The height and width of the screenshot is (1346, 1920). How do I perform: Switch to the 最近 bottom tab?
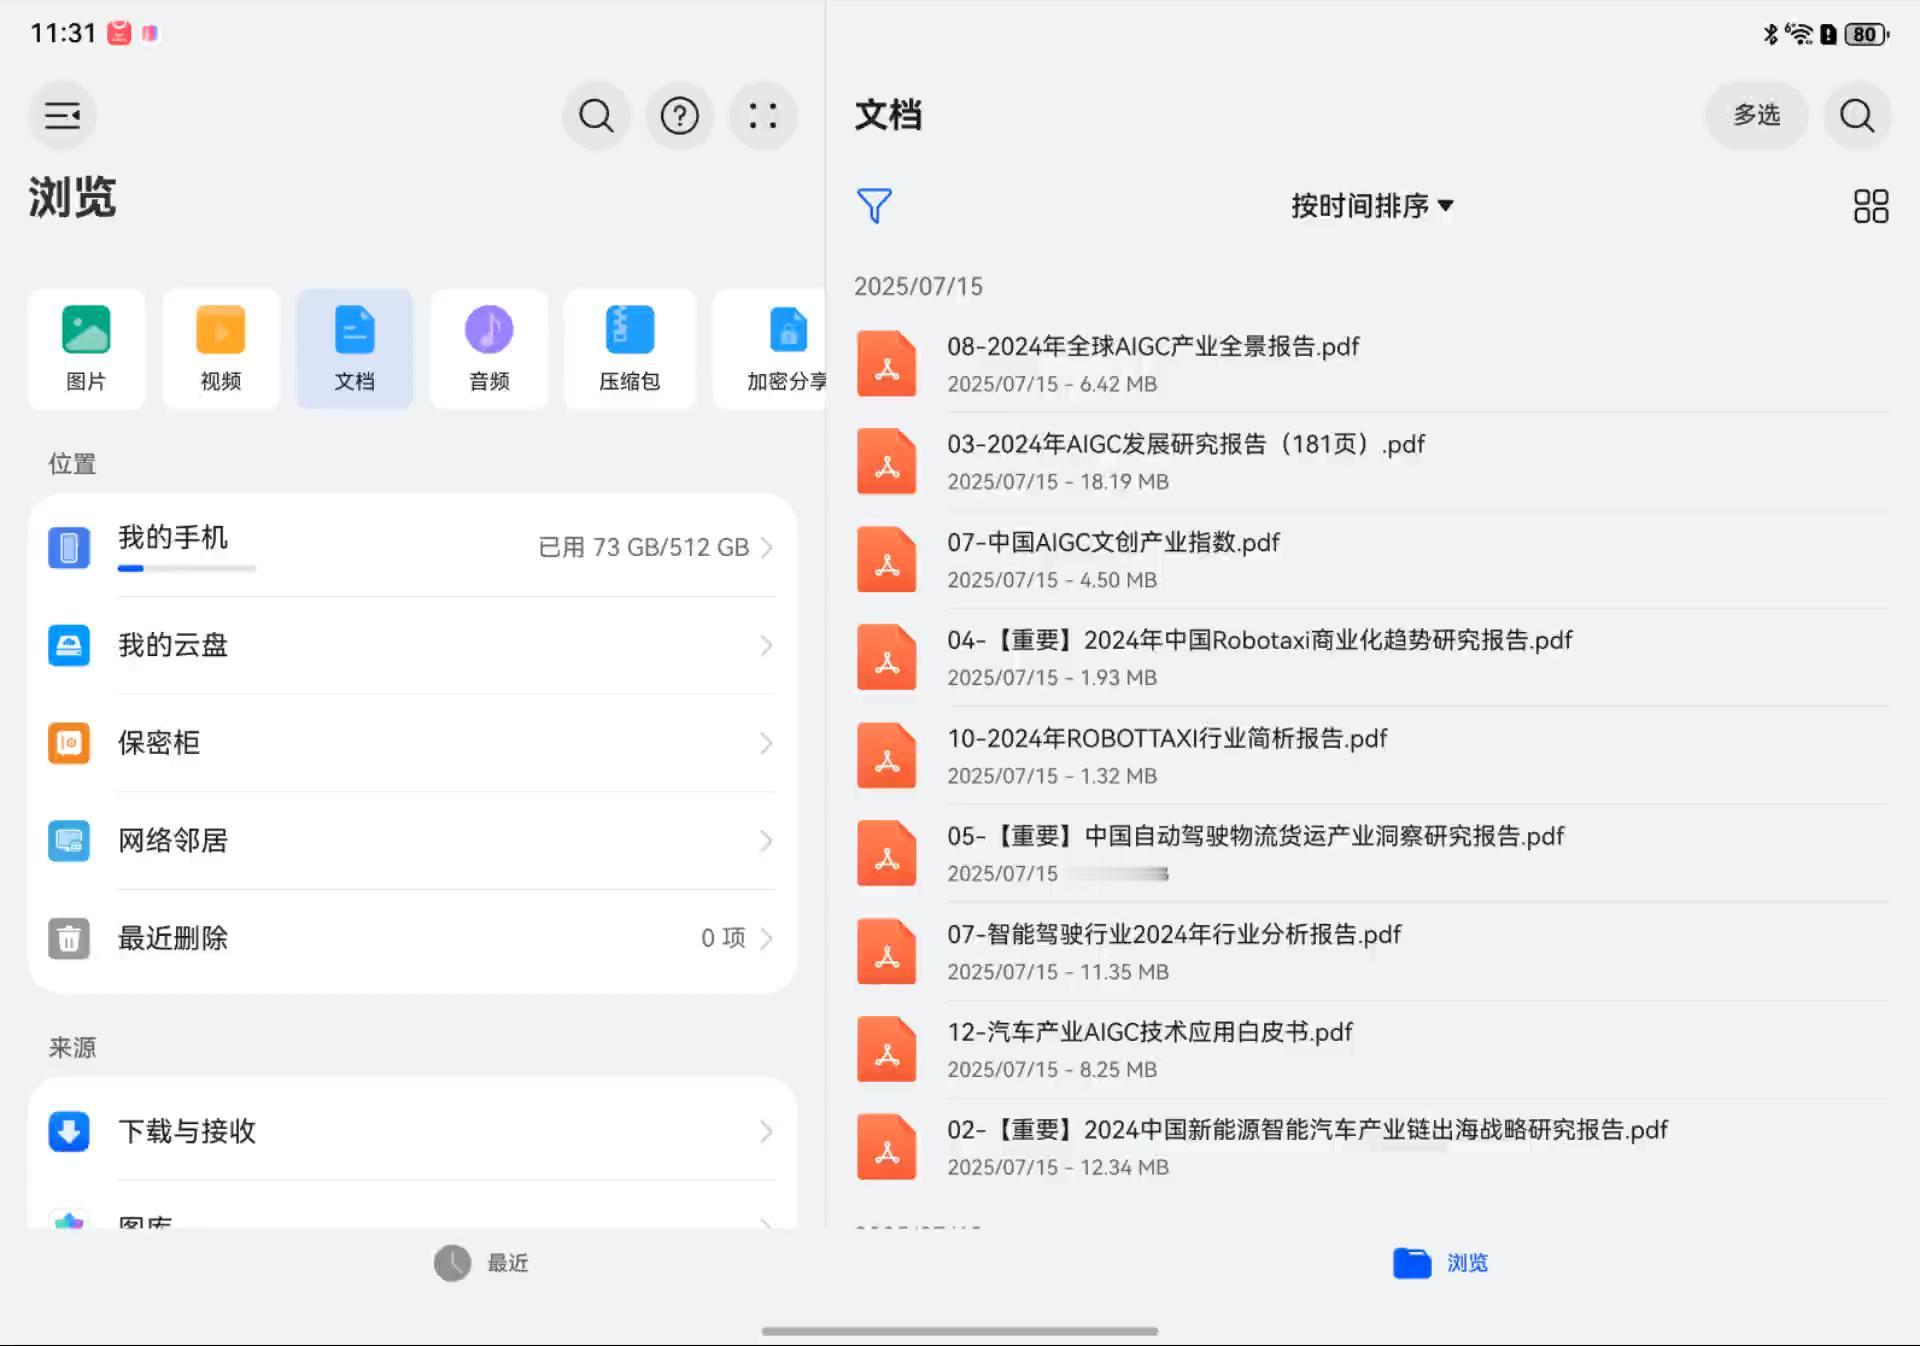[481, 1263]
